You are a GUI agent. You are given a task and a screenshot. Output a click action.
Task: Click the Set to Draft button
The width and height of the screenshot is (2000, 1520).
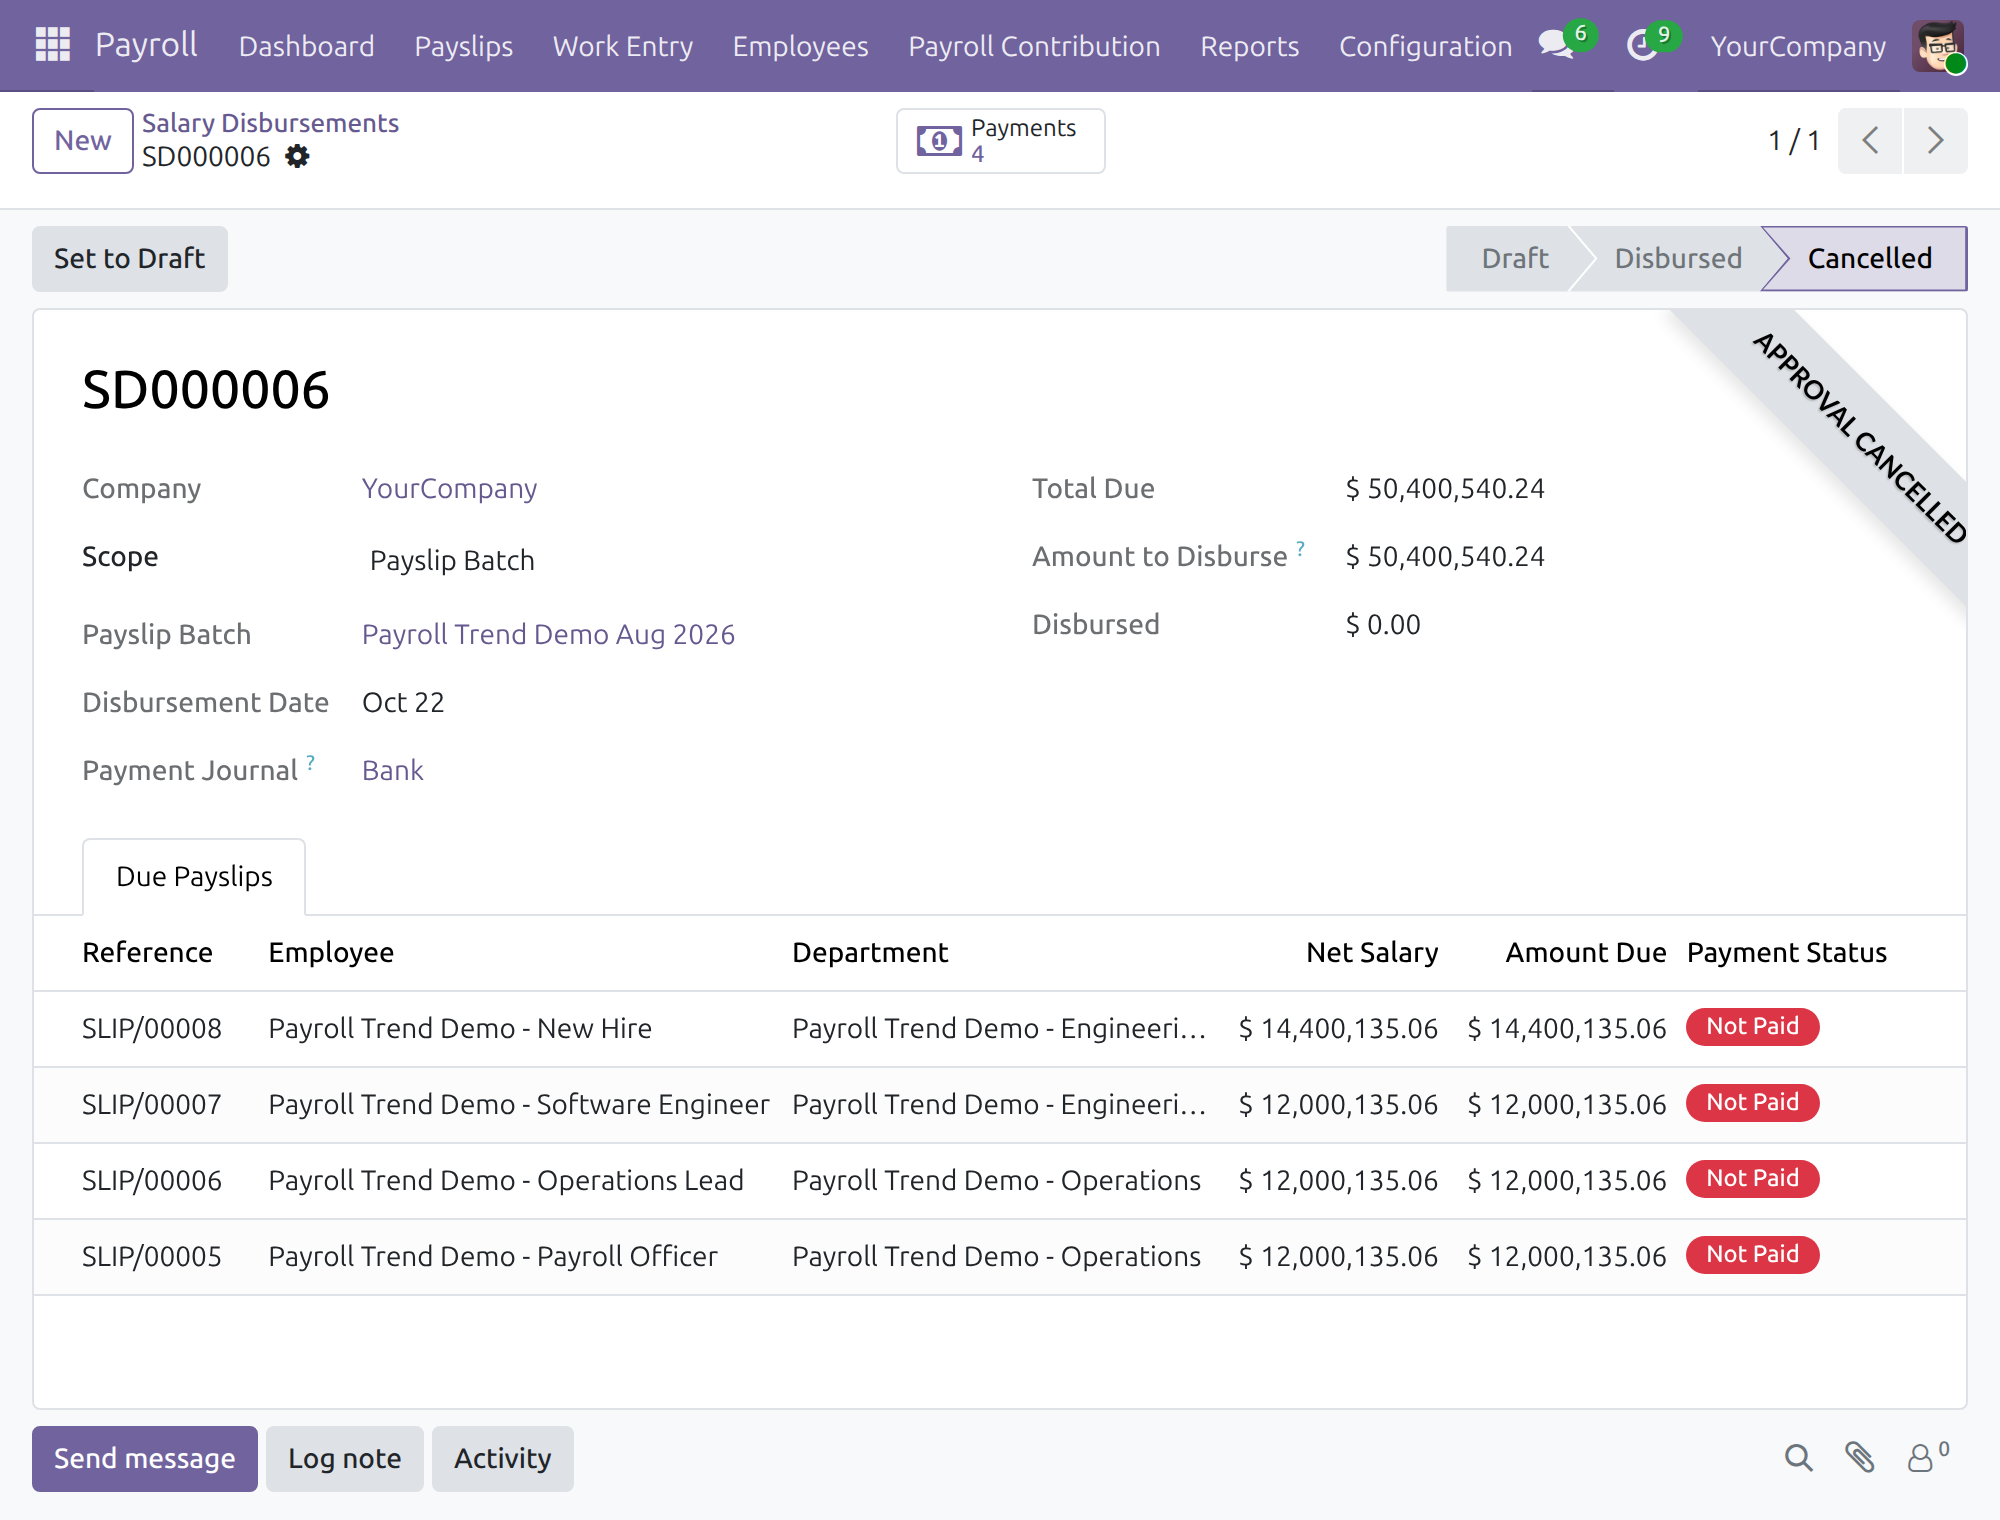click(x=130, y=259)
